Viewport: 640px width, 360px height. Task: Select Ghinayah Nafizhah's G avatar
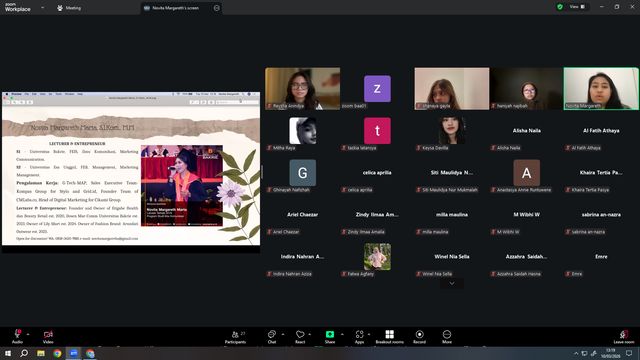pyautogui.click(x=302, y=173)
